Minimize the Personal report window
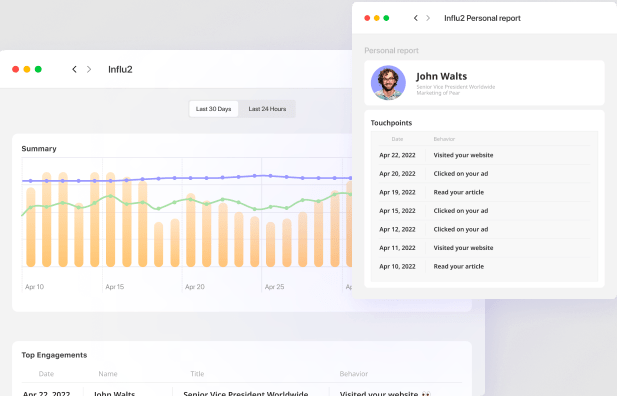 [x=377, y=18]
